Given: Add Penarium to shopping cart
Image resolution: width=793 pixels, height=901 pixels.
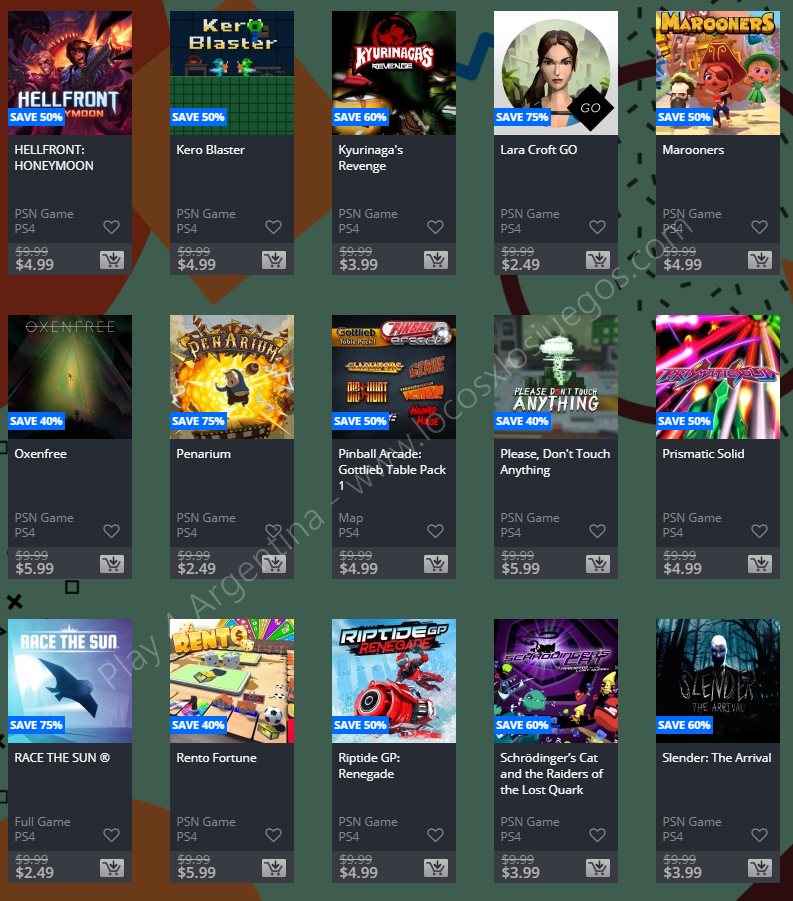Looking at the screenshot, I should (273, 565).
